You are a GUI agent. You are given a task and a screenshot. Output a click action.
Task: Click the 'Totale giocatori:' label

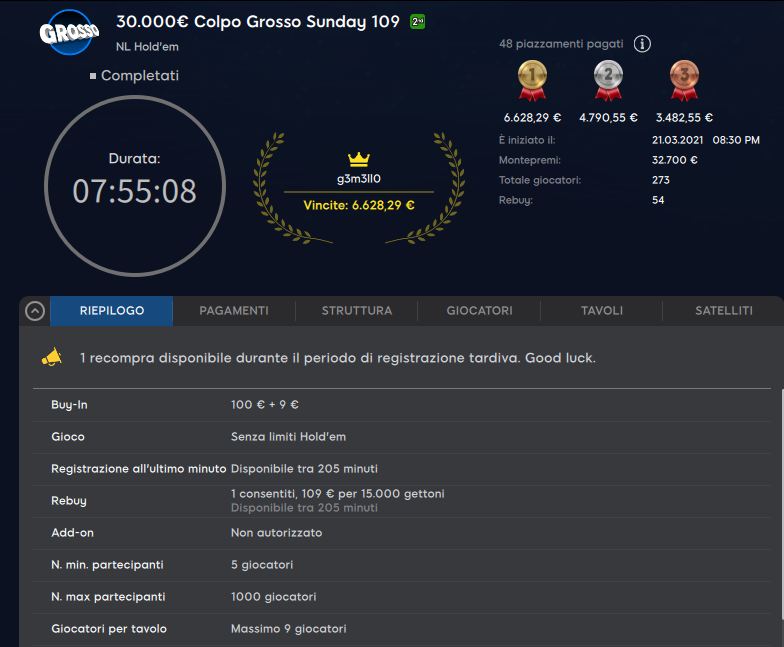tap(540, 180)
